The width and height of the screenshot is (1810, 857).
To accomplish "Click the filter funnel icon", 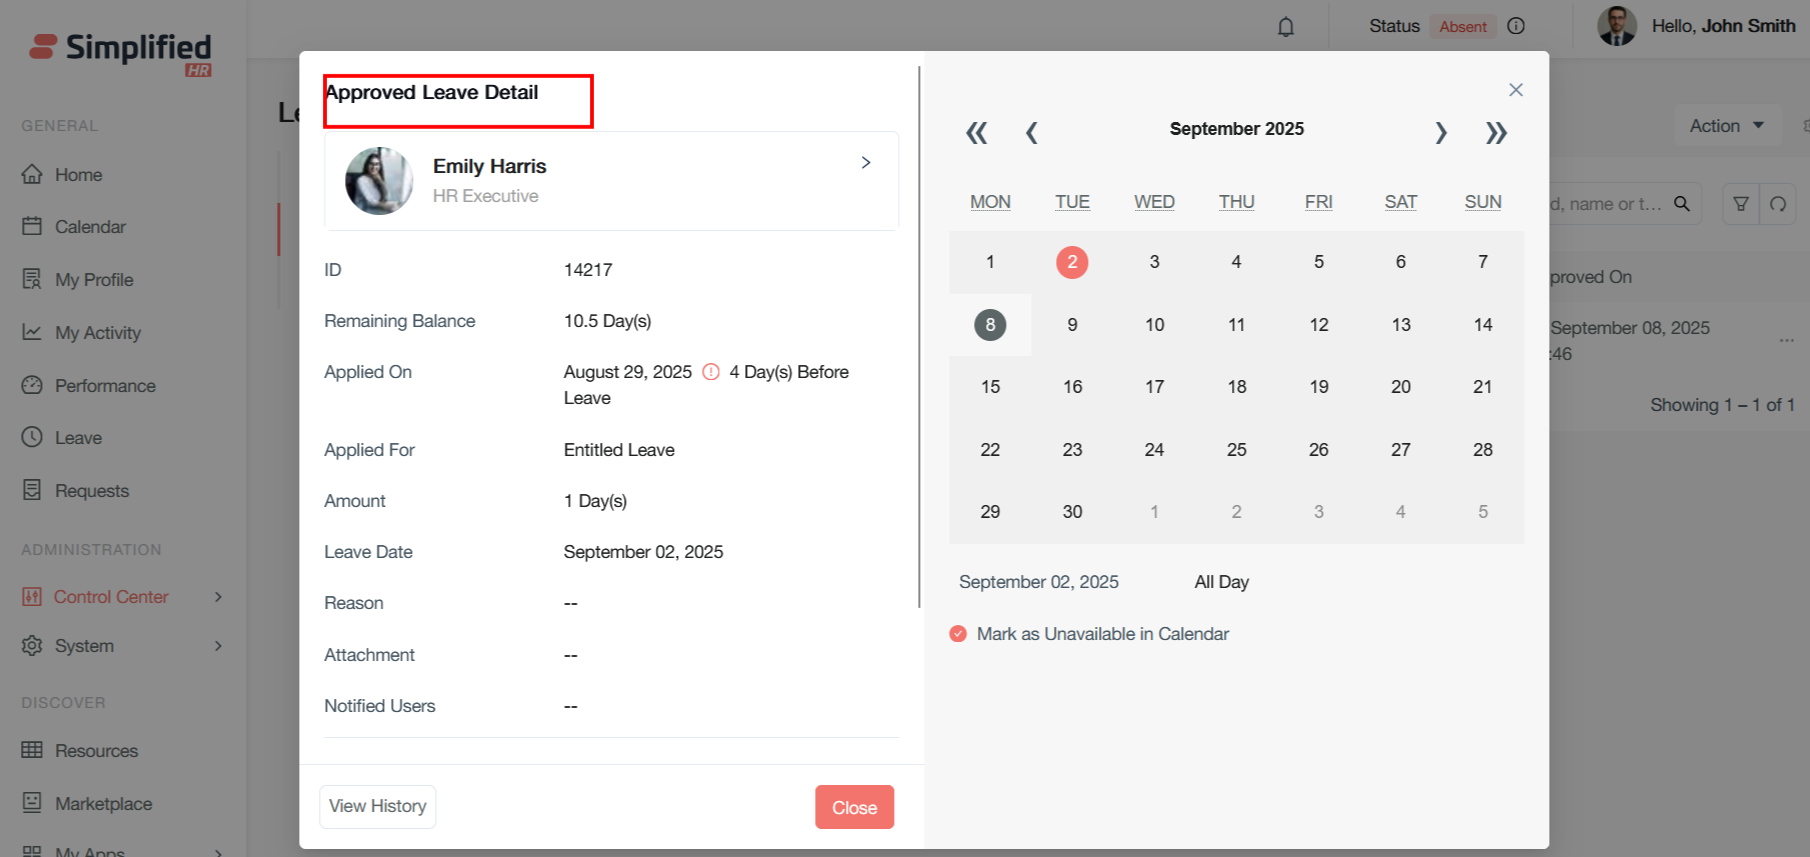I will point(1741,204).
